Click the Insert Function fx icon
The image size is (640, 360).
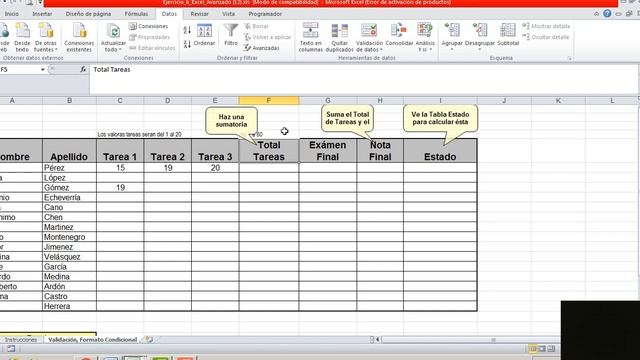click(x=83, y=70)
